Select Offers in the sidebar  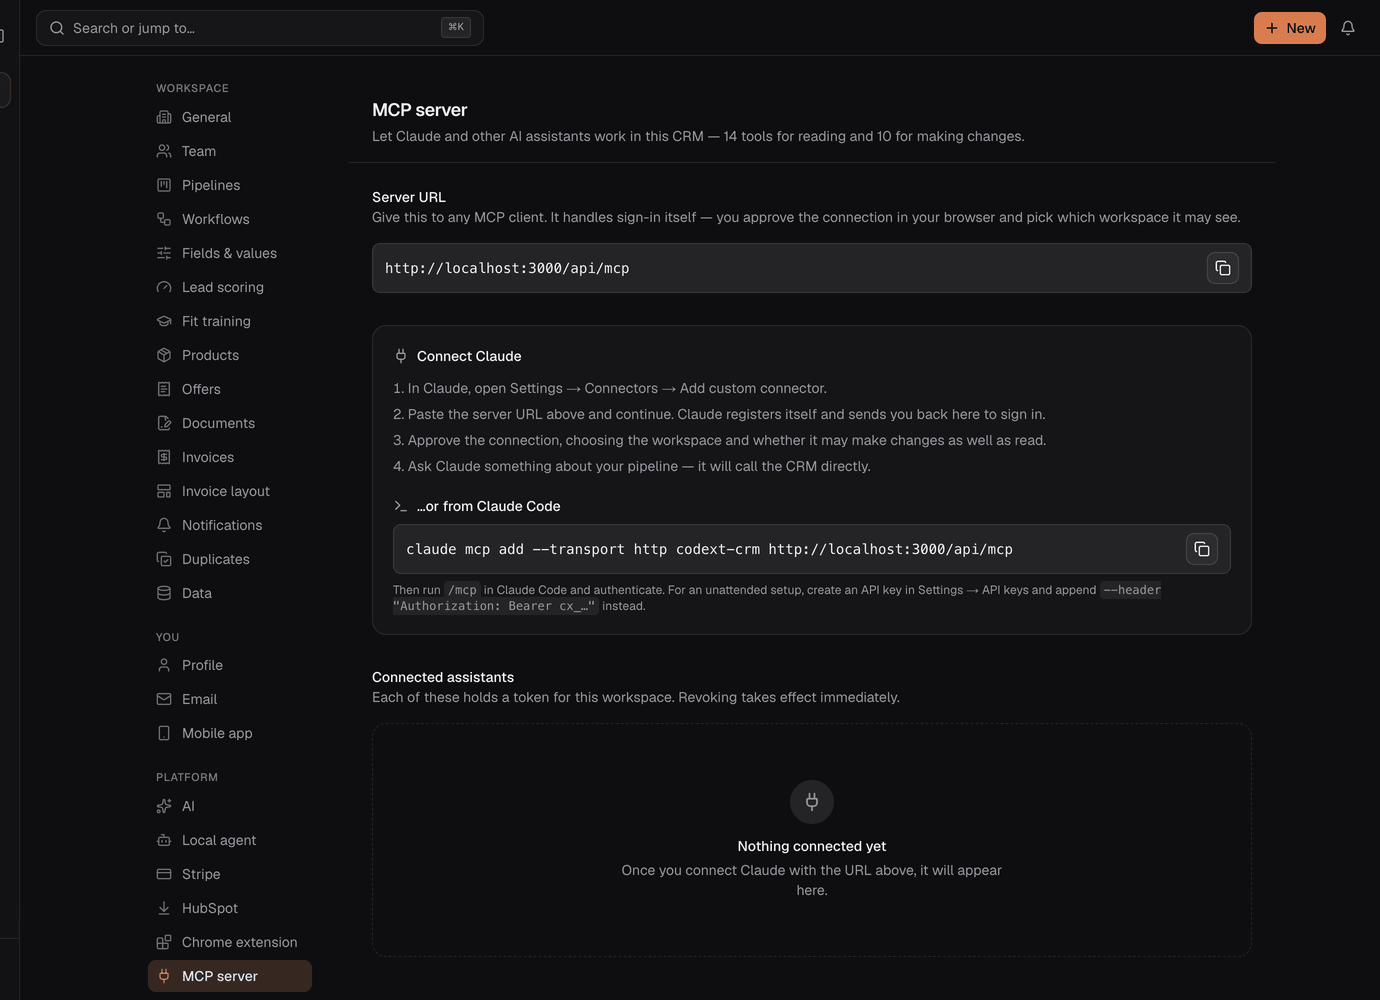tap(229, 389)
